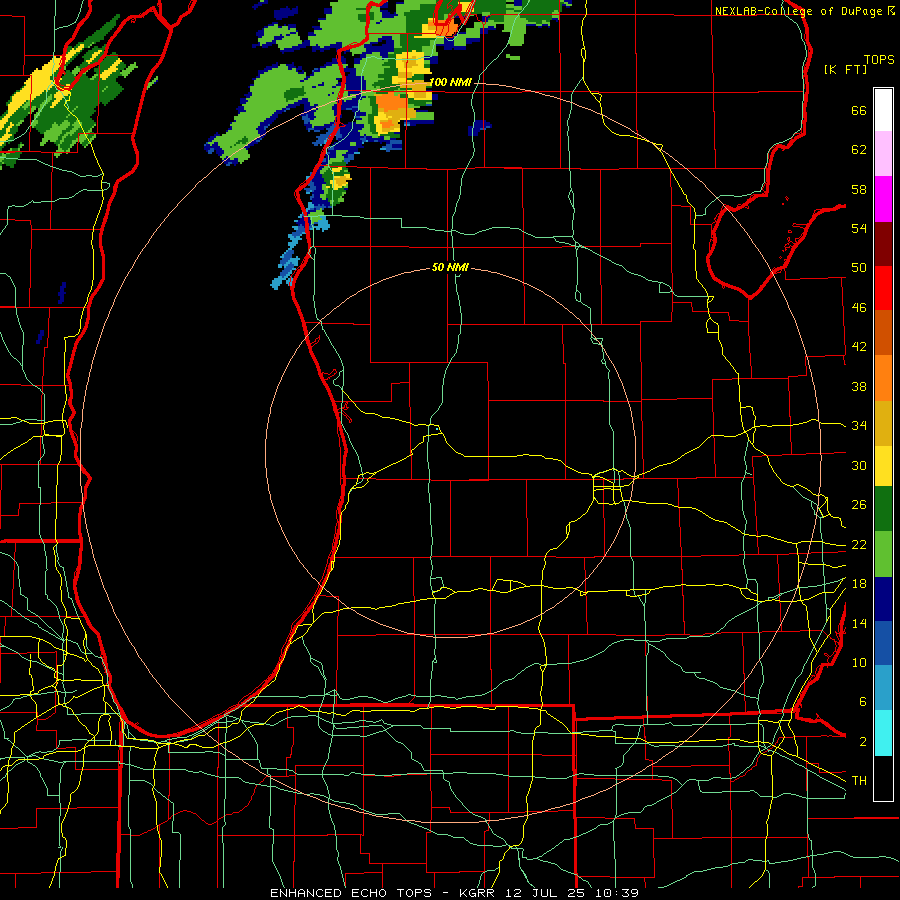900x900 pixels.
Task: Click the TH threshold legend label
Action: (859, 781)
